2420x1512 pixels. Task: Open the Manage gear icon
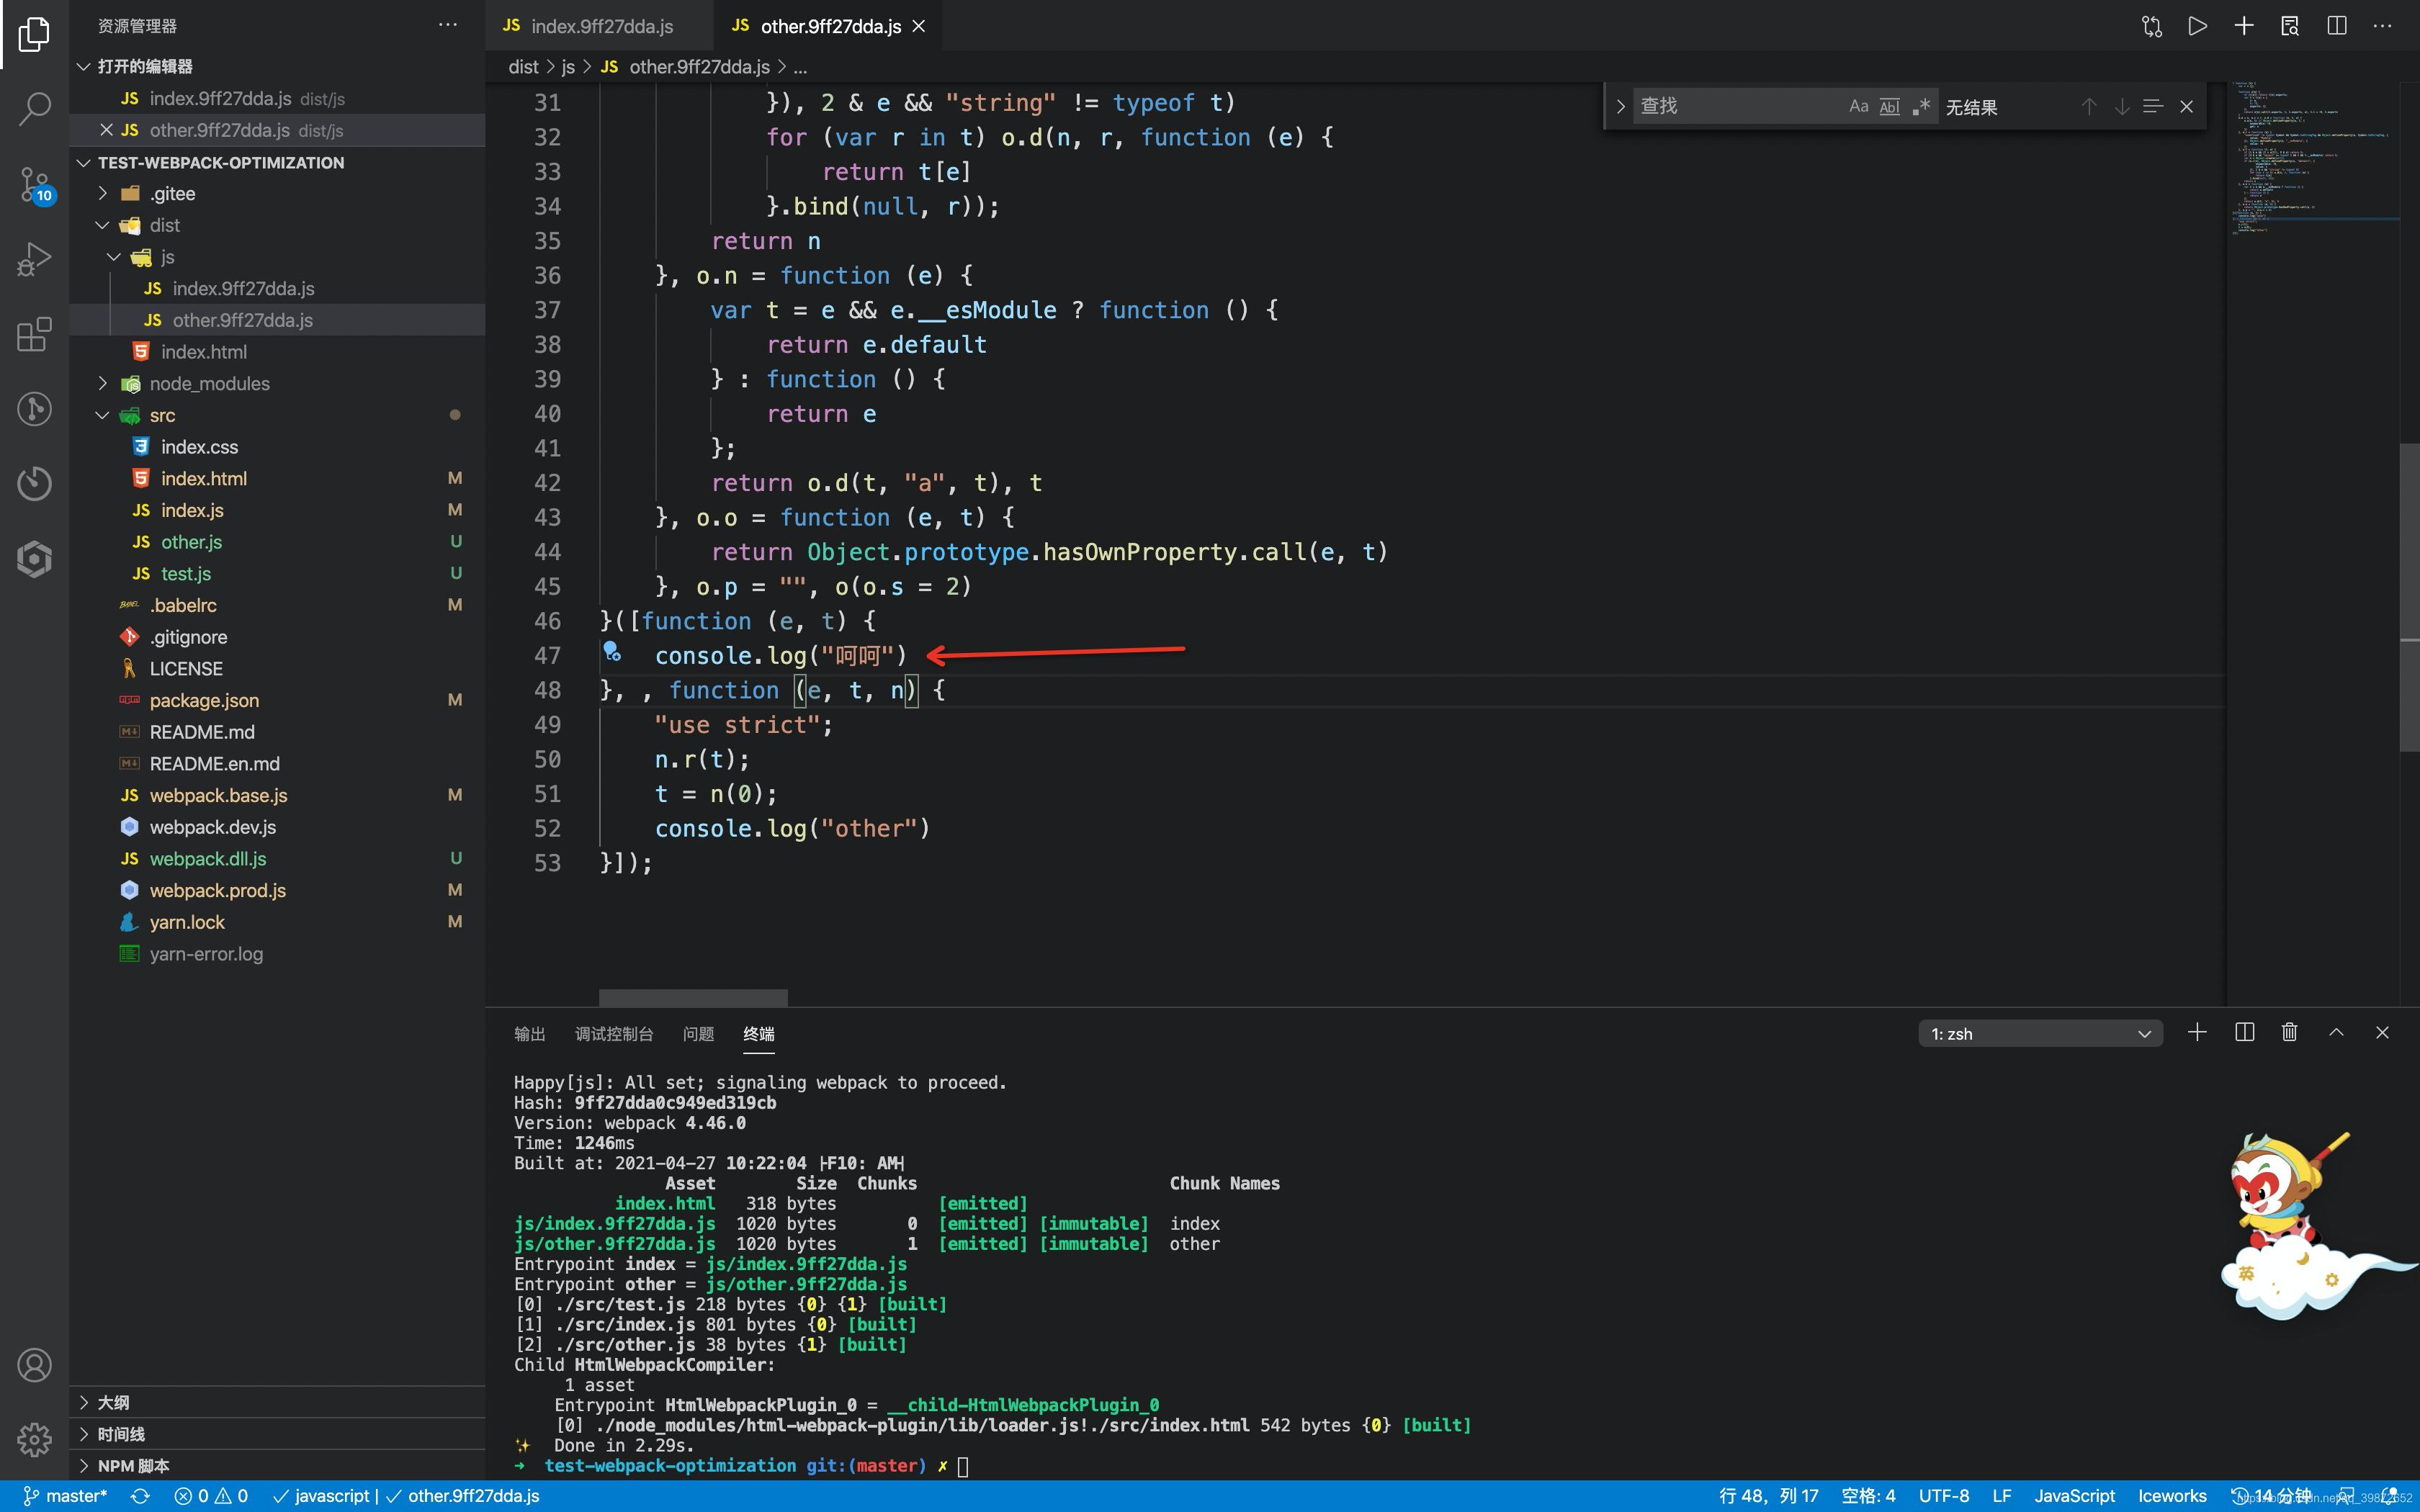(x=34, y=1440)
